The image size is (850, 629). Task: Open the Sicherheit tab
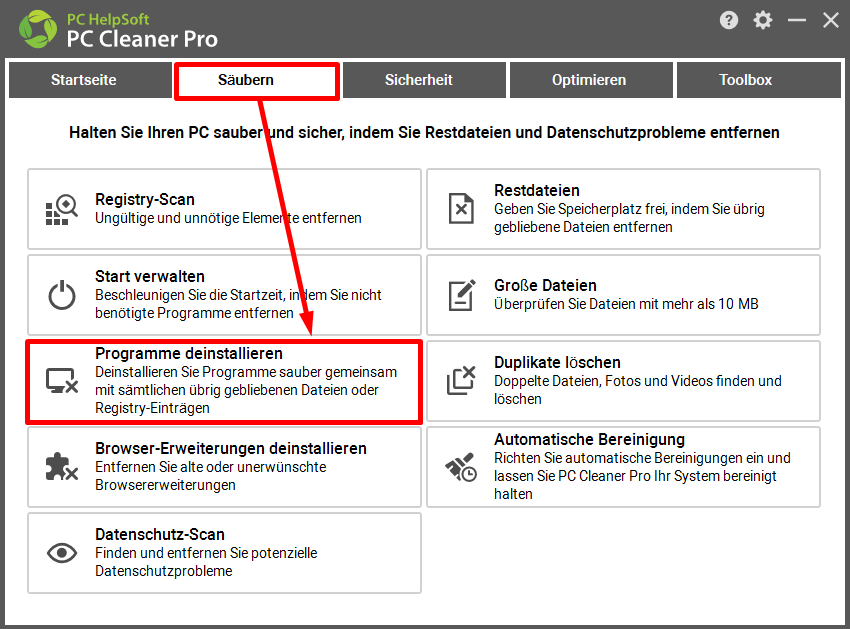424,80
